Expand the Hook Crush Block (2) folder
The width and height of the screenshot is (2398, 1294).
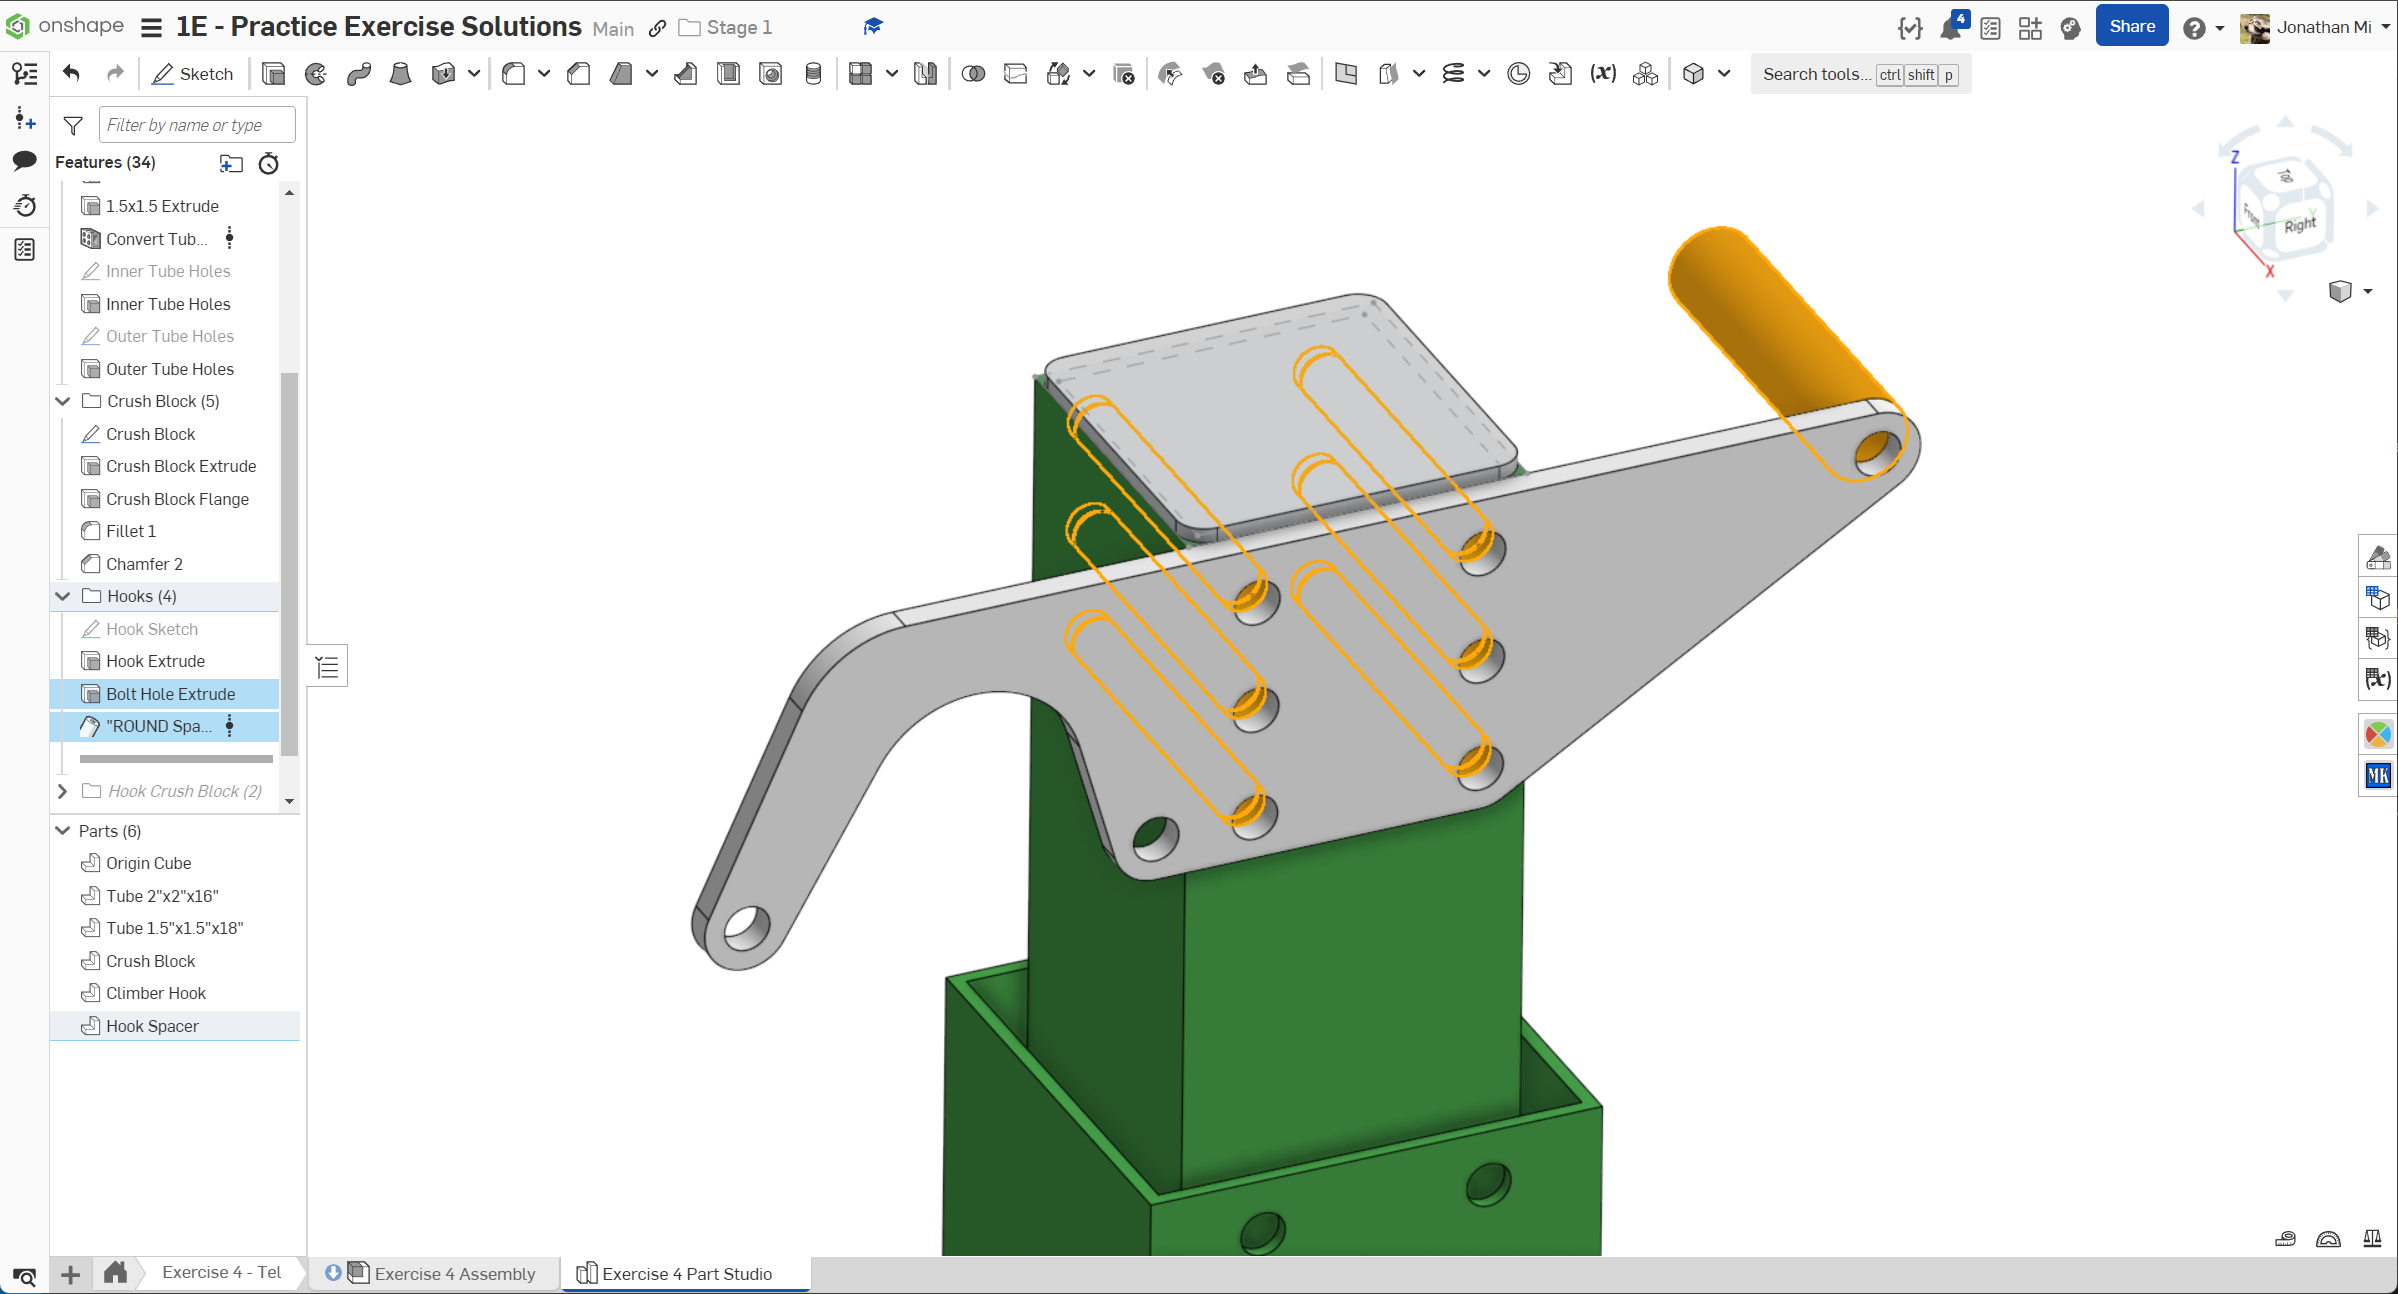(x=63, y=791)
